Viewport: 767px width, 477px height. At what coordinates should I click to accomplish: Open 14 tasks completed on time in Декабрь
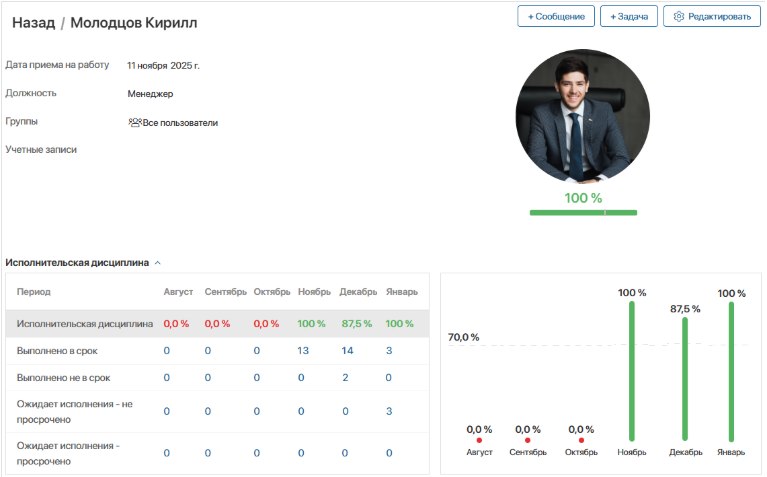(x=347, y=351)
